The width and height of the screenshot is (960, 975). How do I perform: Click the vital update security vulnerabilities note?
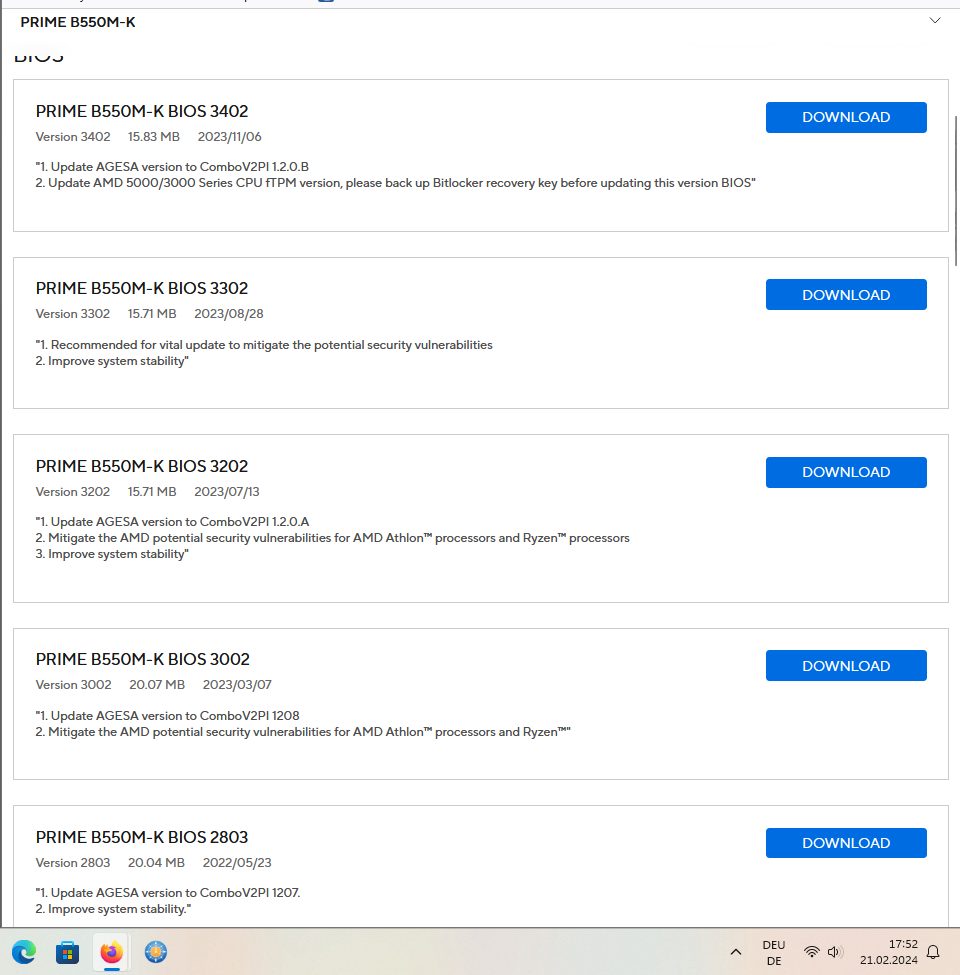pyautogui.click(x=264, y=345)
